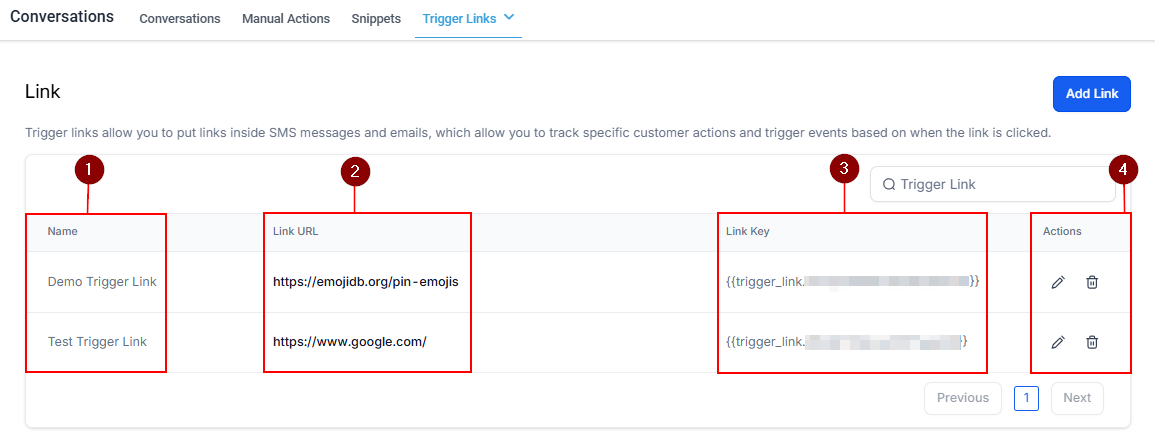Image resolution: width=1155 pixels, height=447 pixels.
Task: Select the Trigger Links tab
Action: 459,19
